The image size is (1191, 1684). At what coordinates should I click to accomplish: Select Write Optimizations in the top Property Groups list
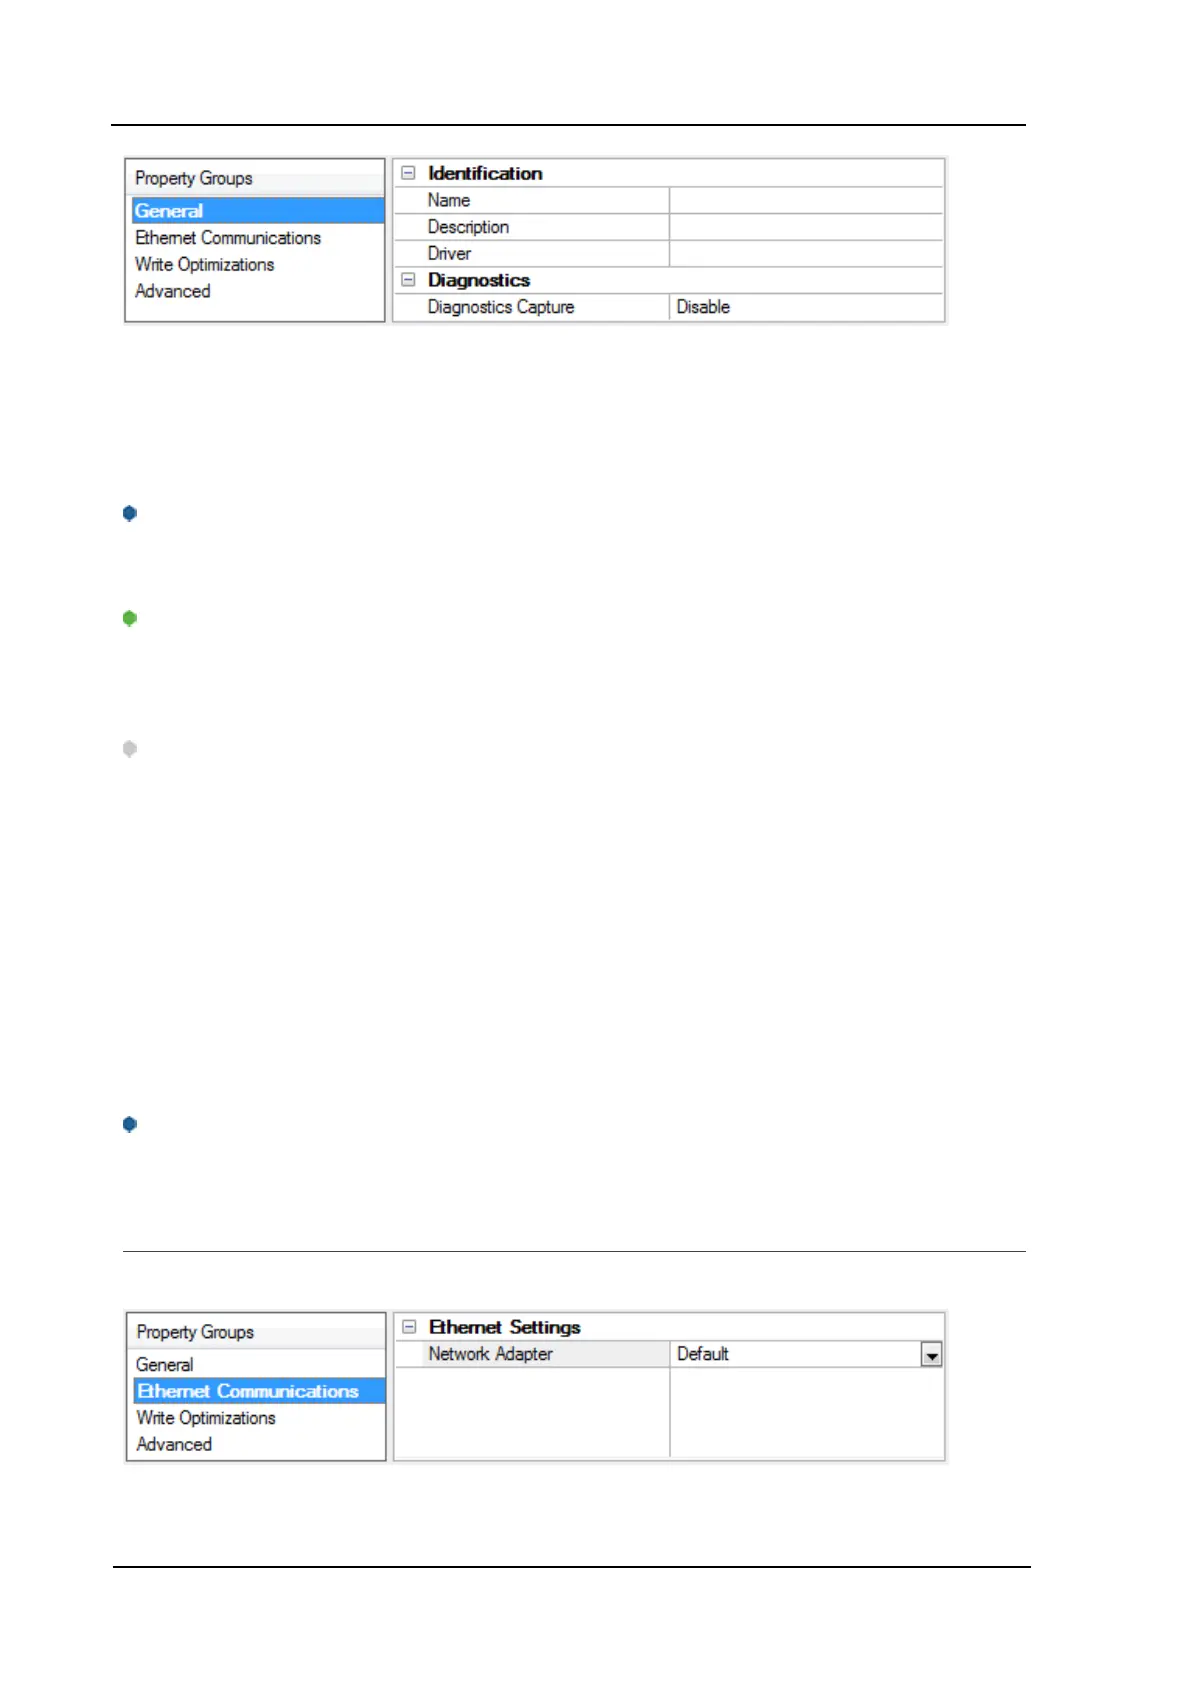[x=205, y=265]
